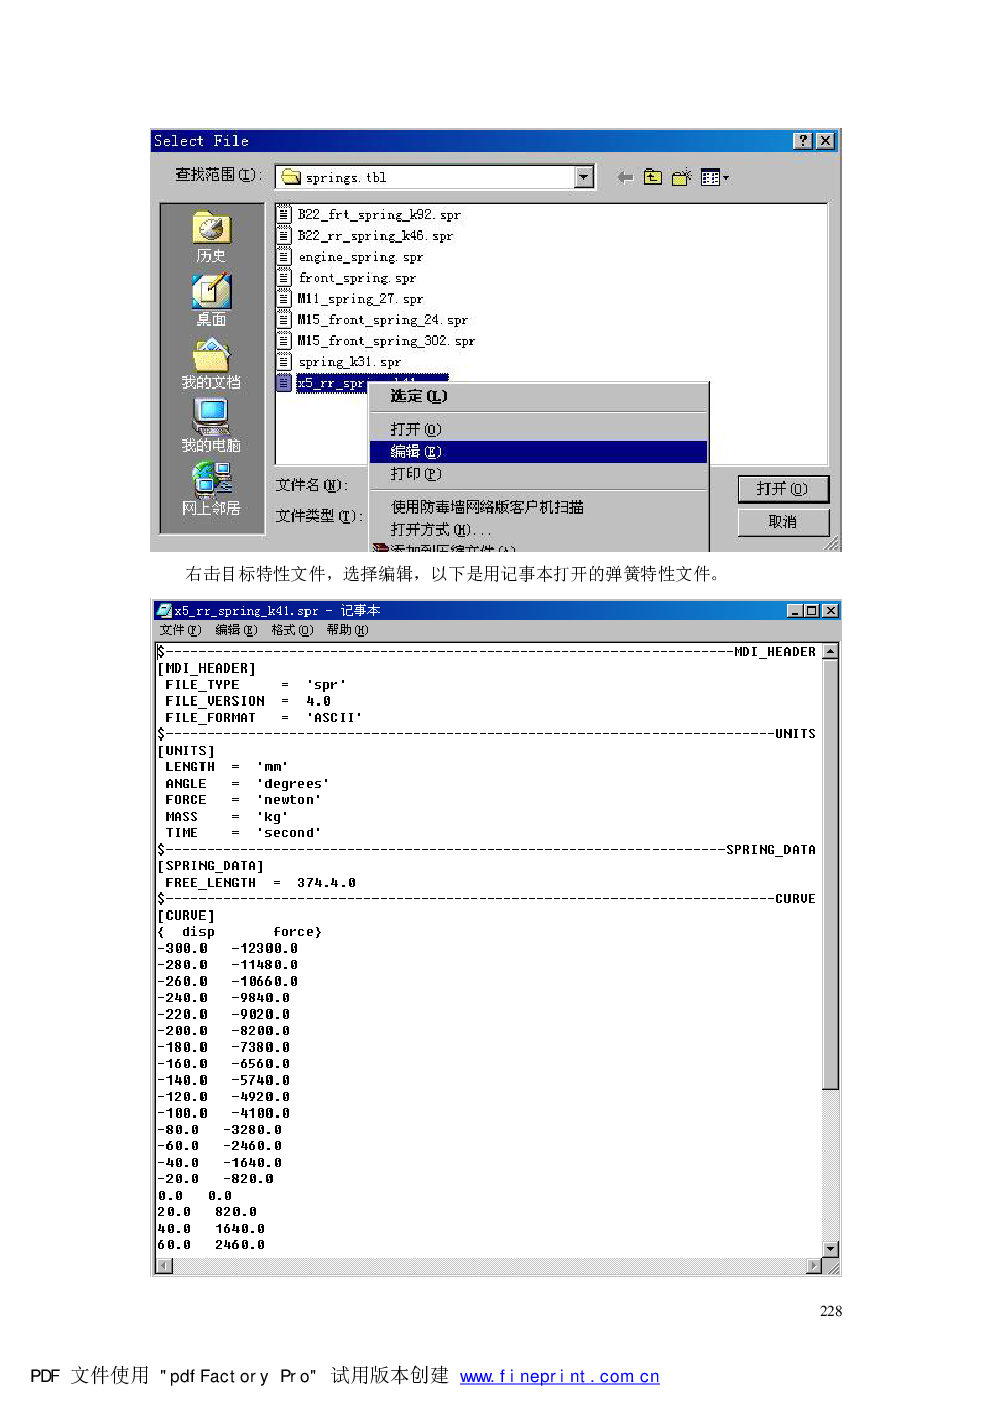Click the LENGTH = 'mm' line
Viewport: 992px width, 1402px height.
[226, 767]
